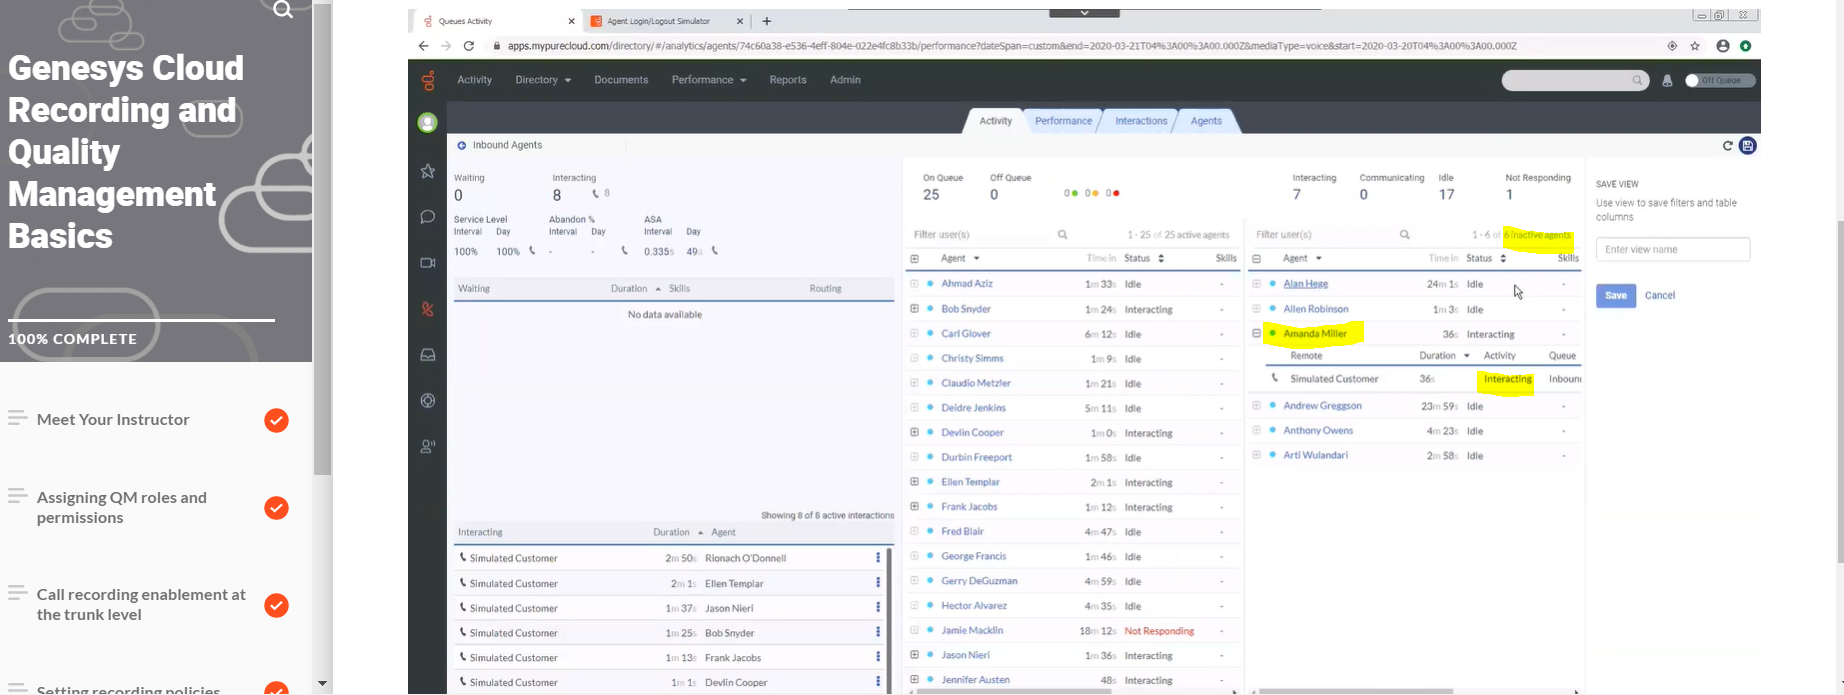
Task: Switch to the Interactions tab
Action: tap(1141, 121)
